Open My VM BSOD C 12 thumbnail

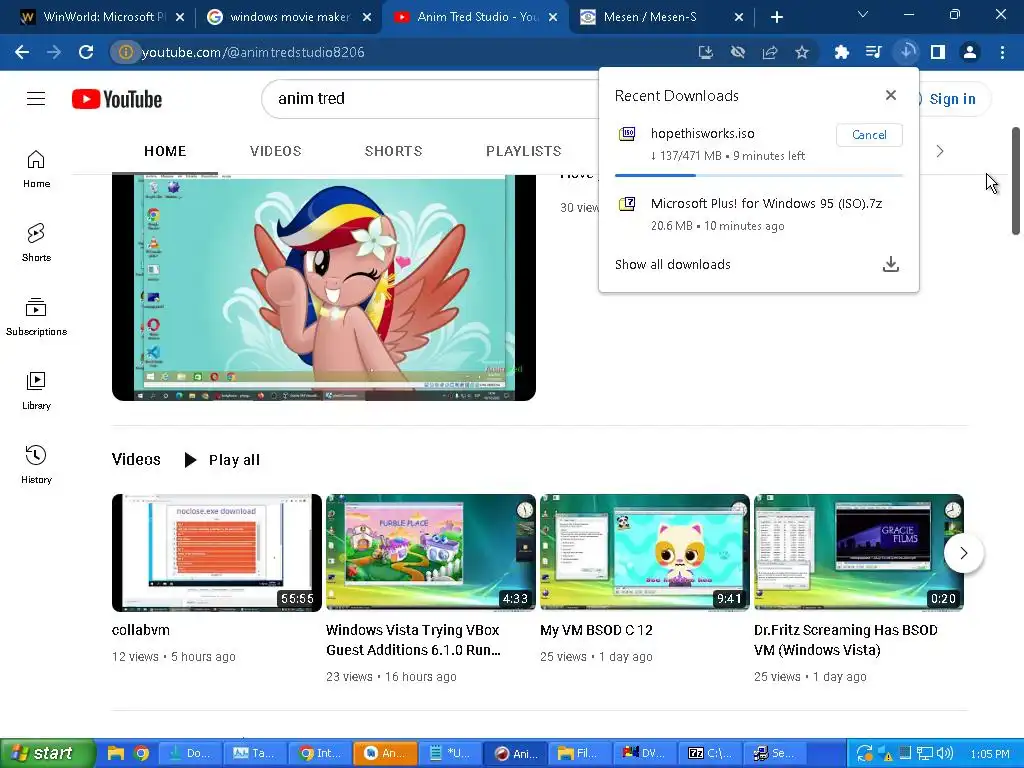tap(645, 552)
